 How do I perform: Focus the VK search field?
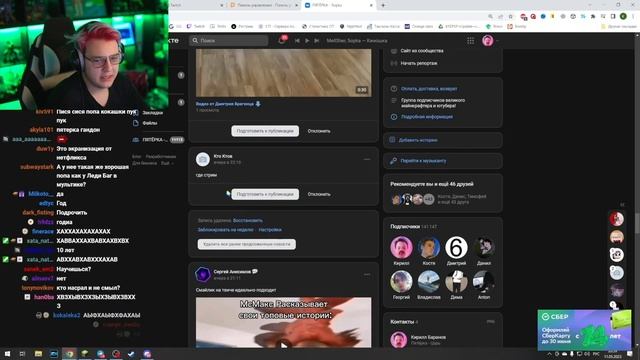point(229,40)
